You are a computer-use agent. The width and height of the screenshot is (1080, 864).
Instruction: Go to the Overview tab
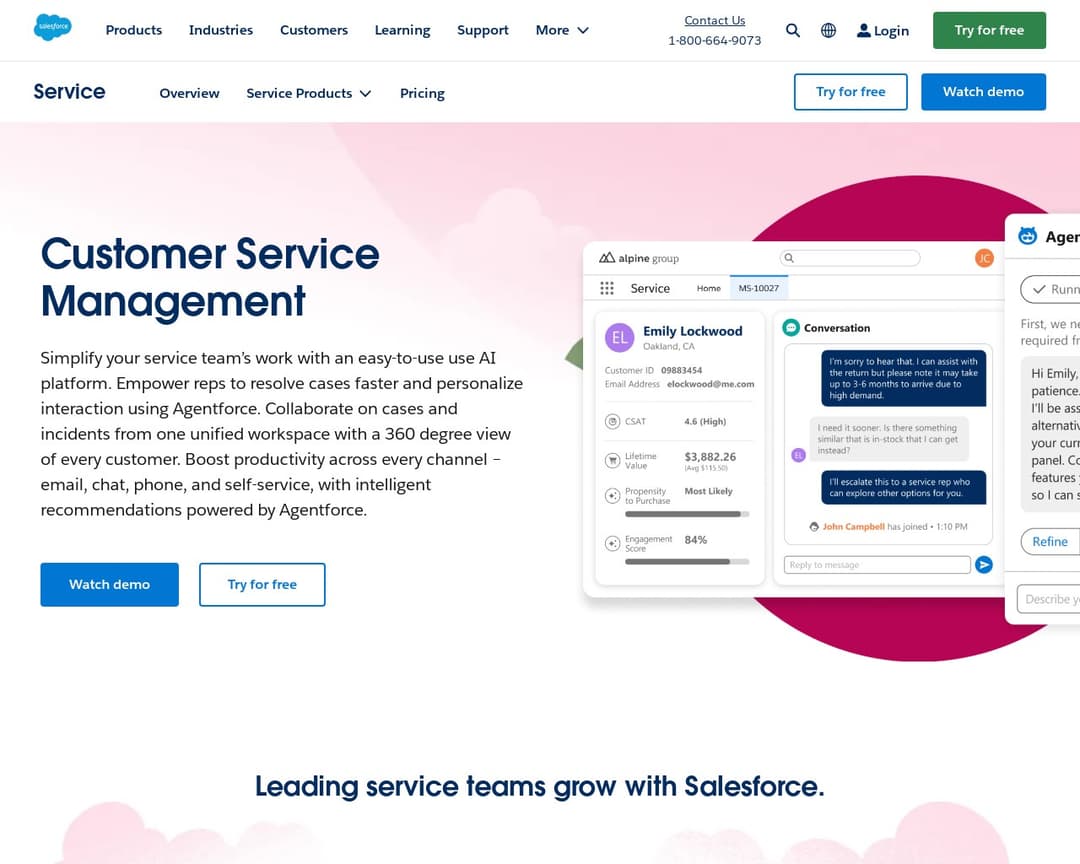tap(189, 93)
